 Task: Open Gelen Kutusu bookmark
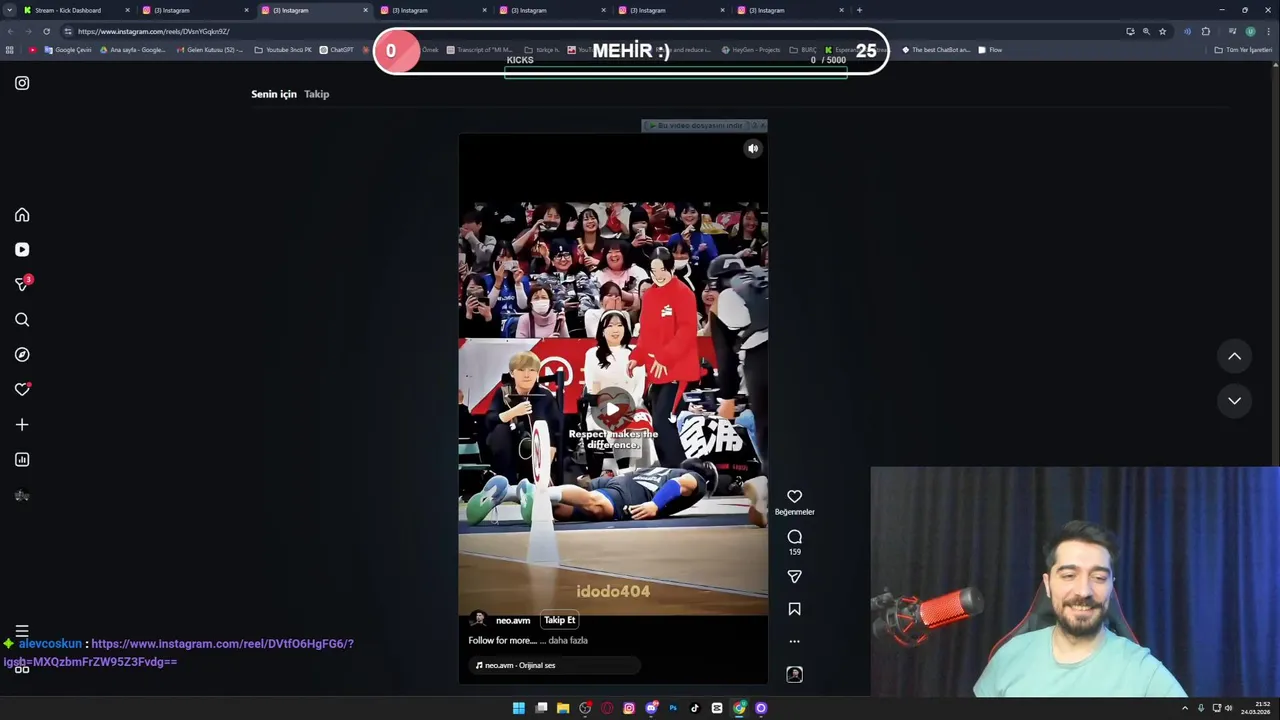[x=209, y=50]
